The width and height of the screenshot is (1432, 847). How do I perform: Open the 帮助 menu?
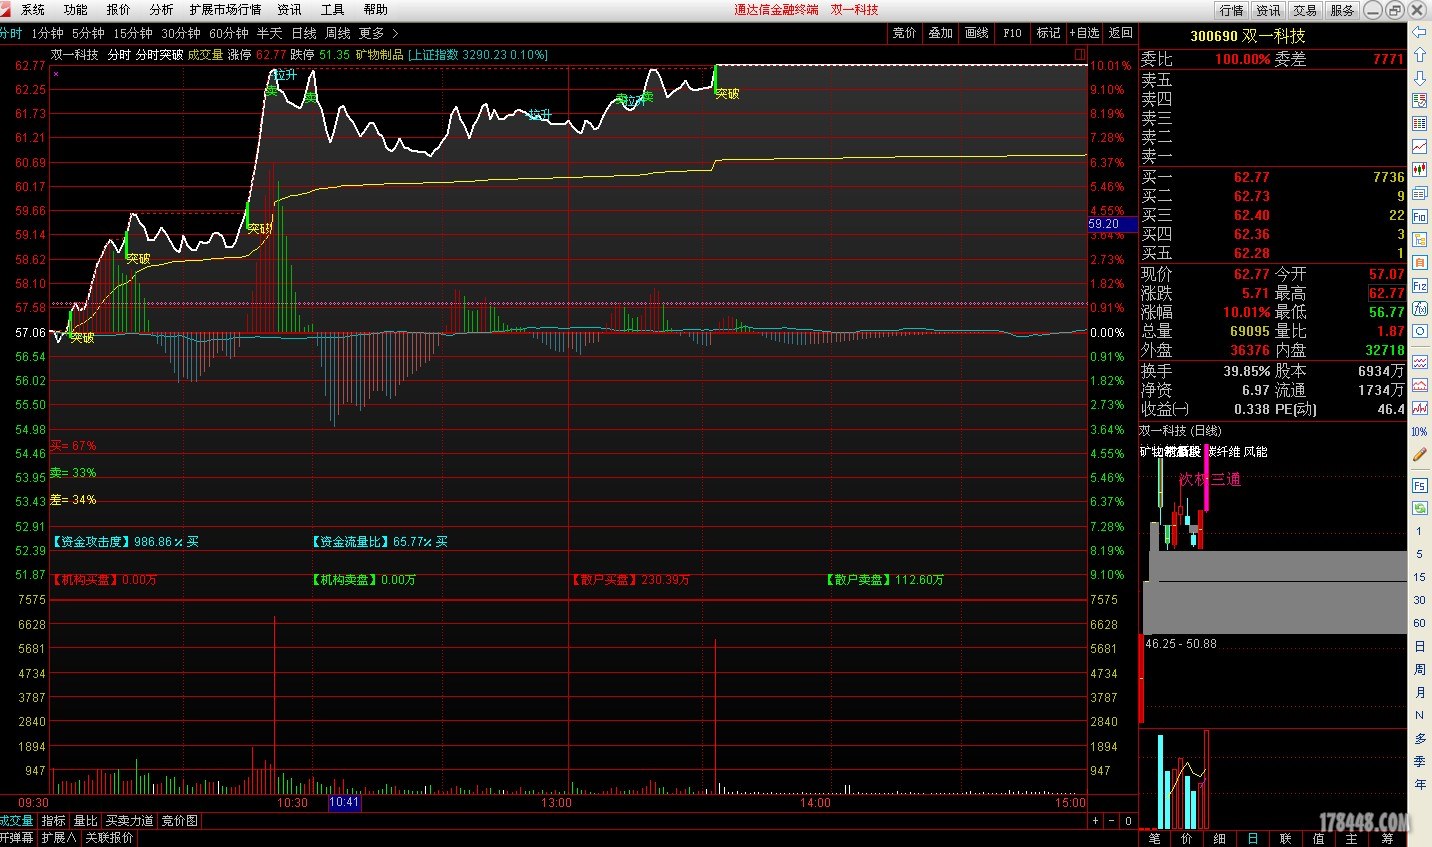click(x=375, y=9)
